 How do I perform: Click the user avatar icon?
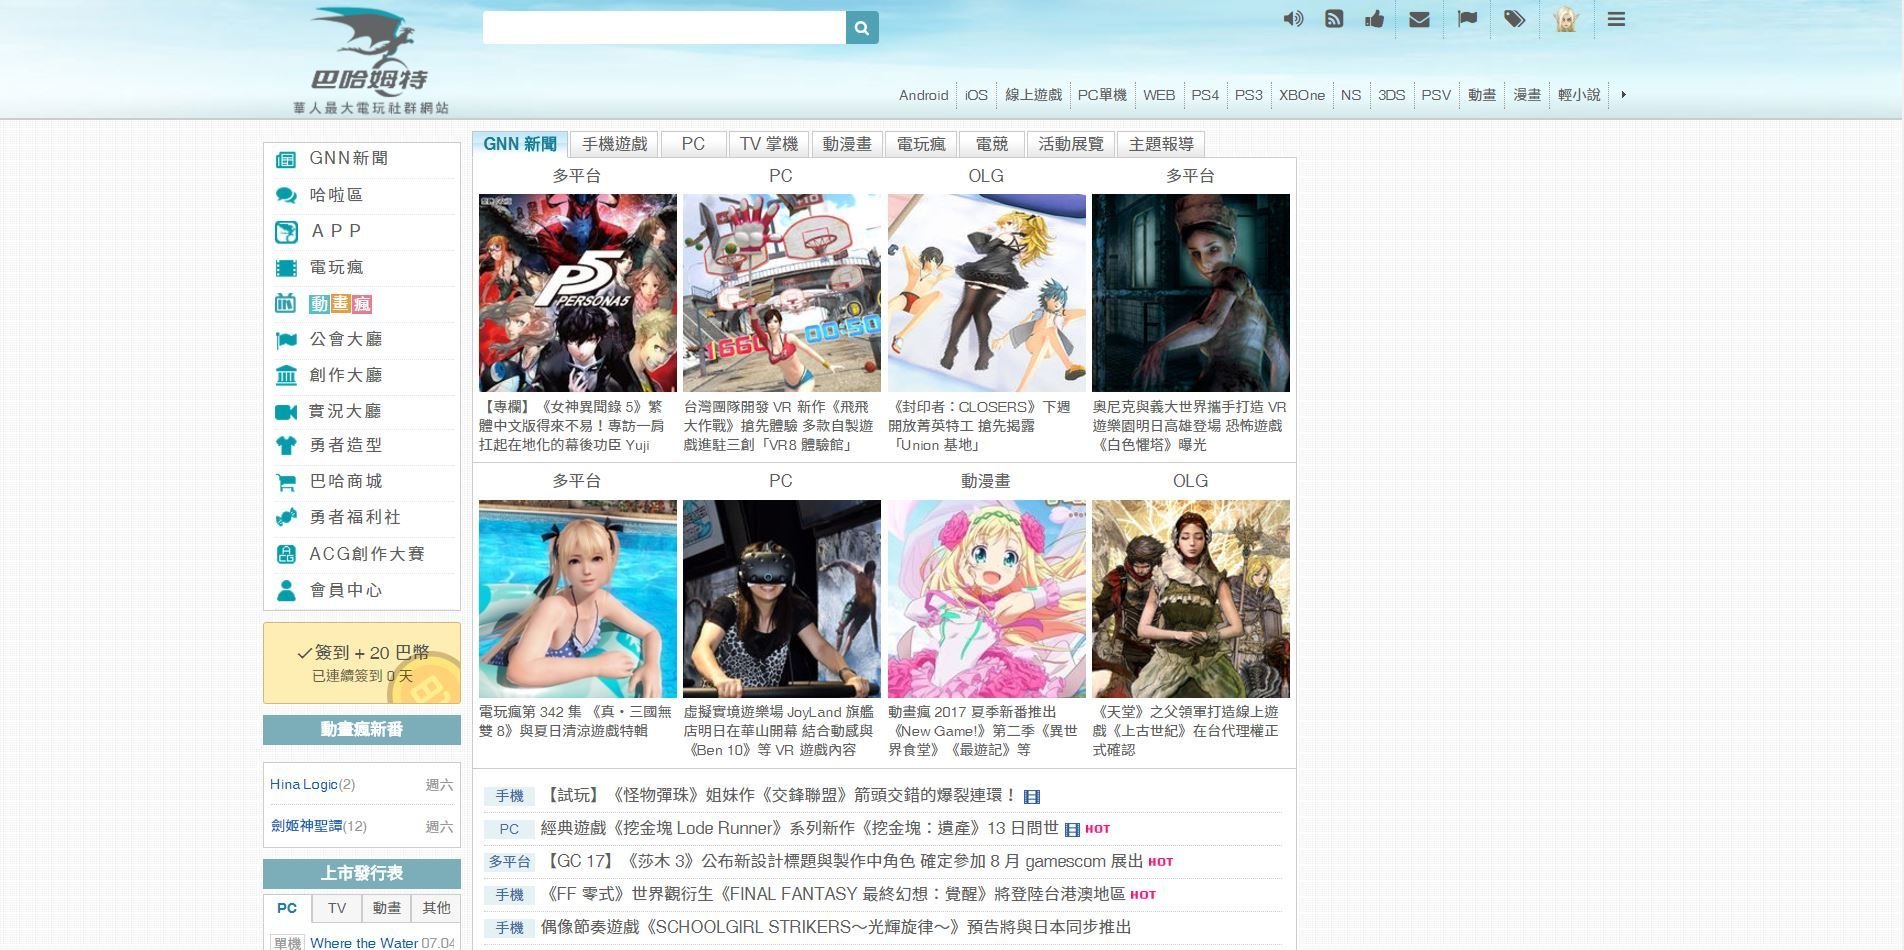tap(1565, 19)
